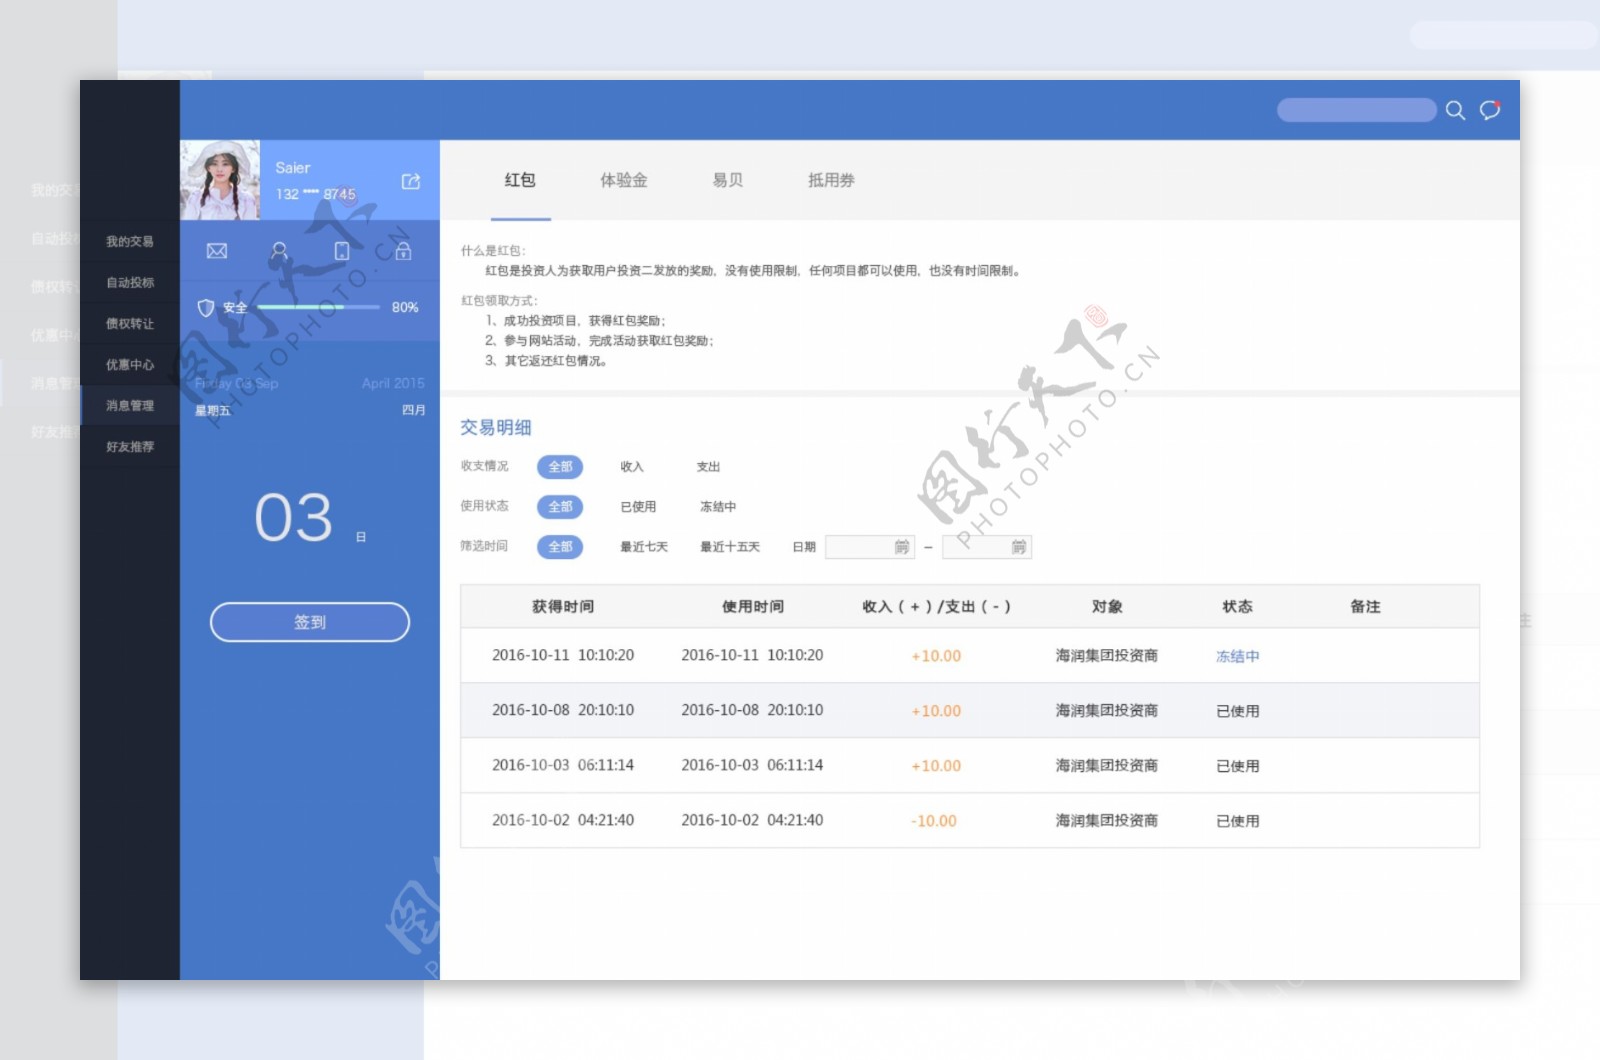Open the chat message bubble icon

click(x=1490, y=110)
